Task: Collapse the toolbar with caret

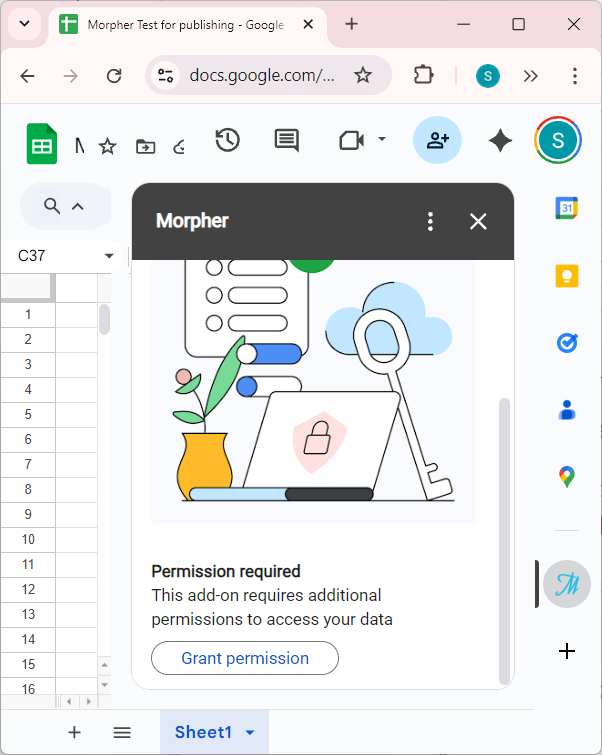Action: click(78, 207)
